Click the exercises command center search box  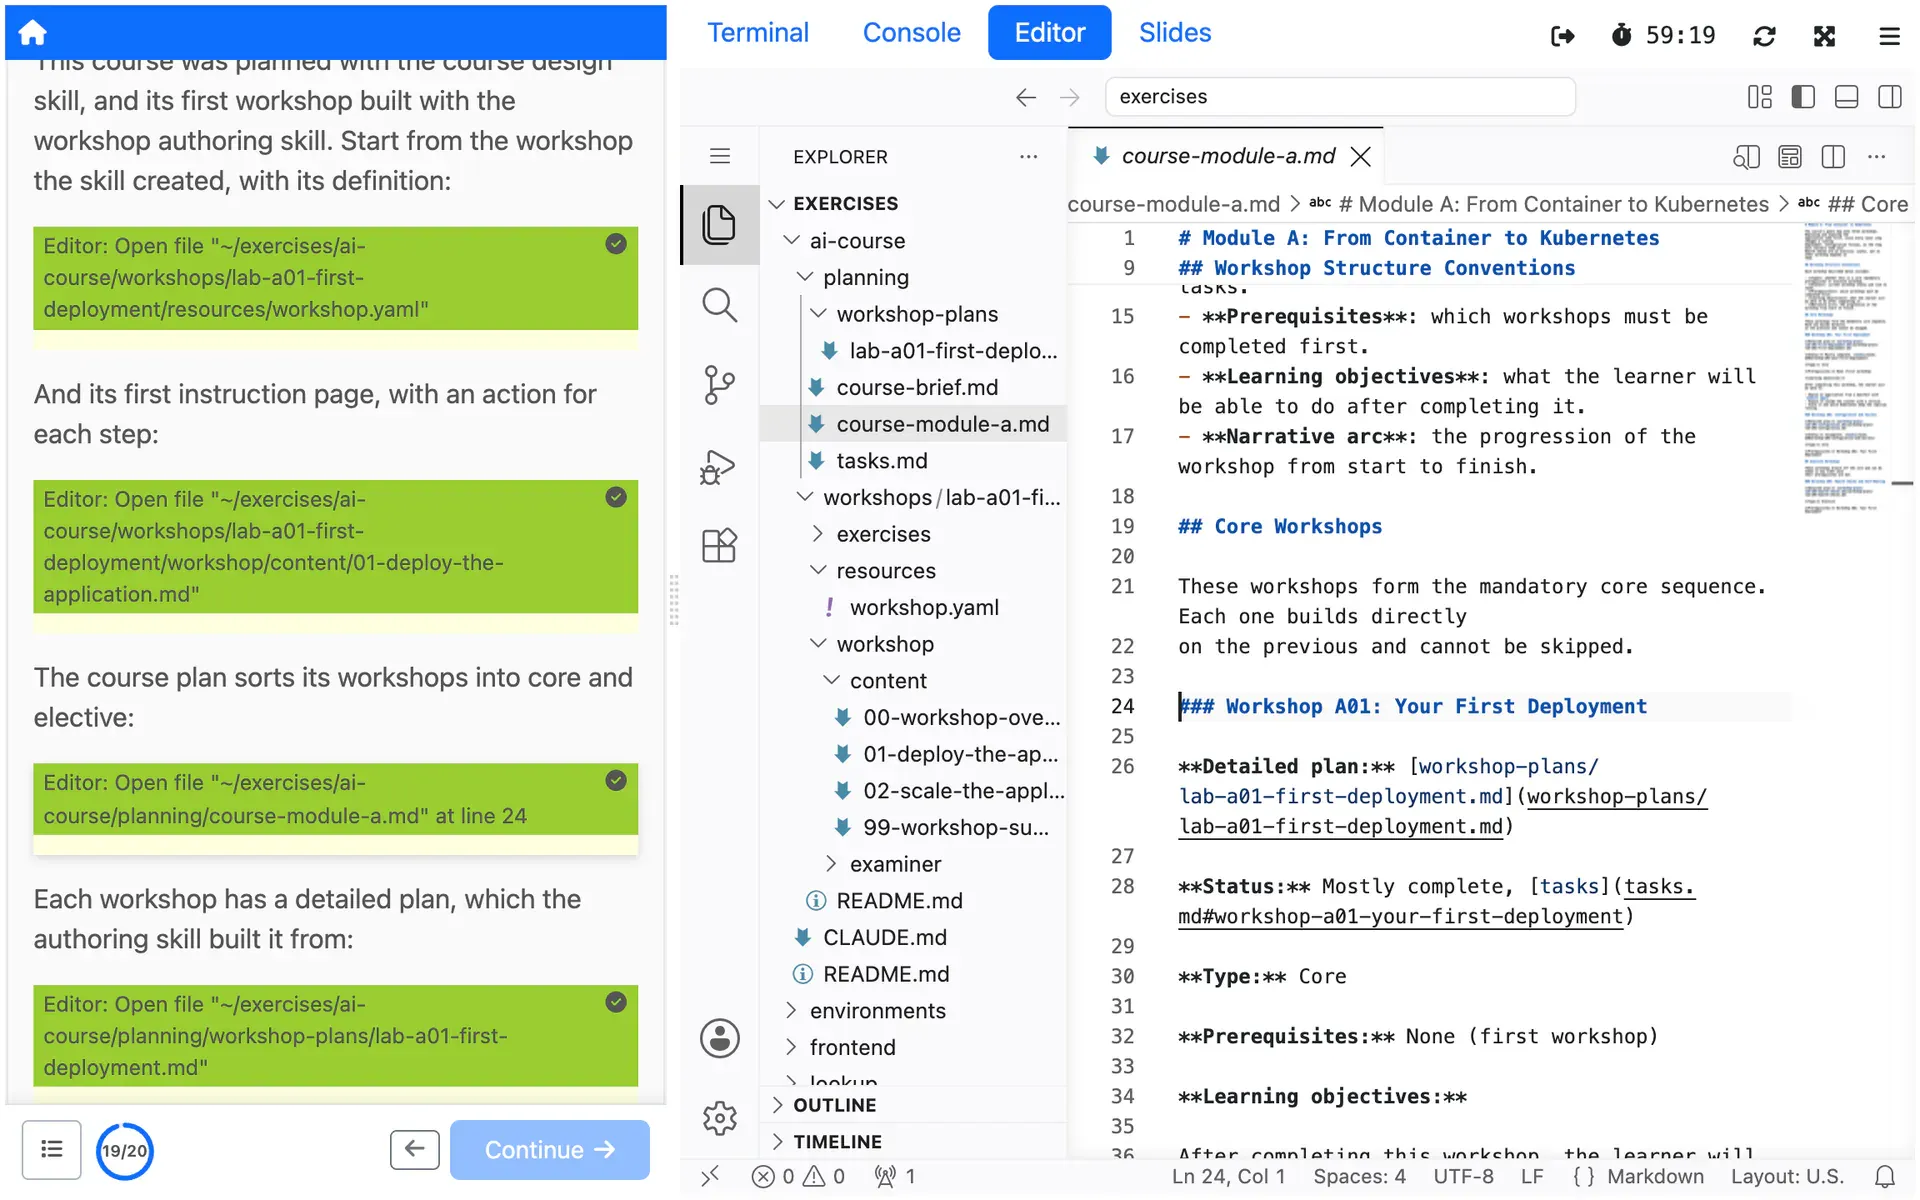point(1339,97)
